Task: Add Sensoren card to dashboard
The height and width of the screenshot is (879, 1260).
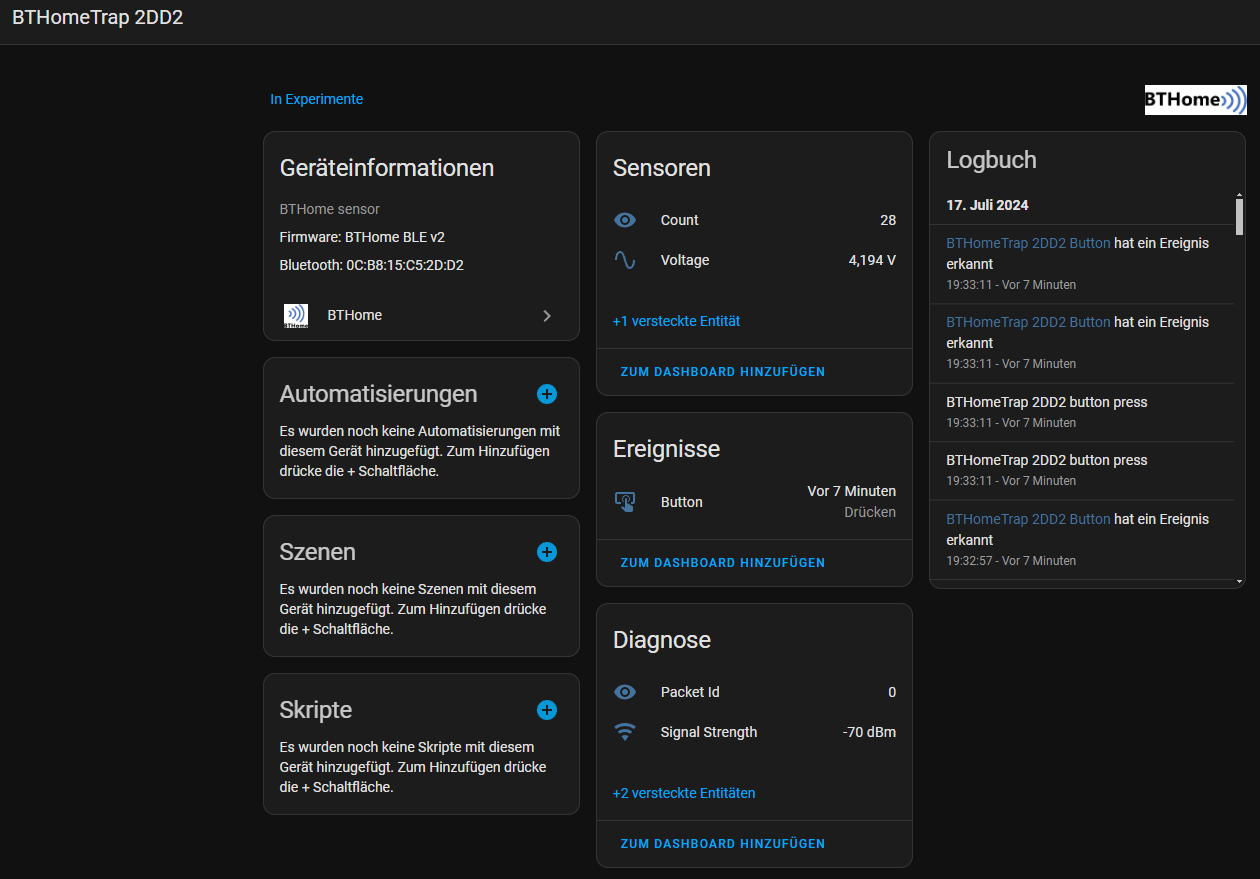Action: click(723, 372)
